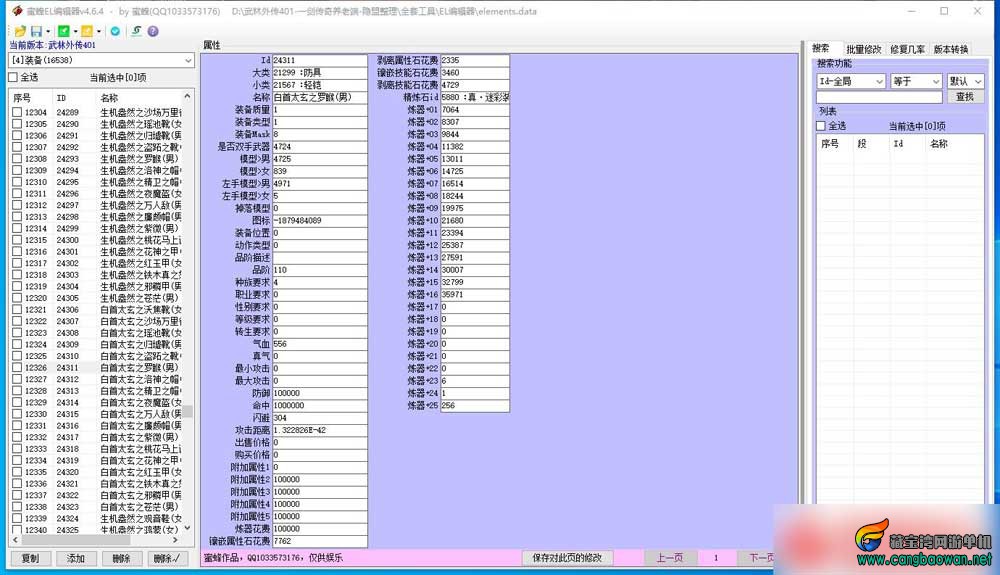The image size is (1000, 575).
Task: Switch to the 版本转换 tab
Action: click(950, 49)
